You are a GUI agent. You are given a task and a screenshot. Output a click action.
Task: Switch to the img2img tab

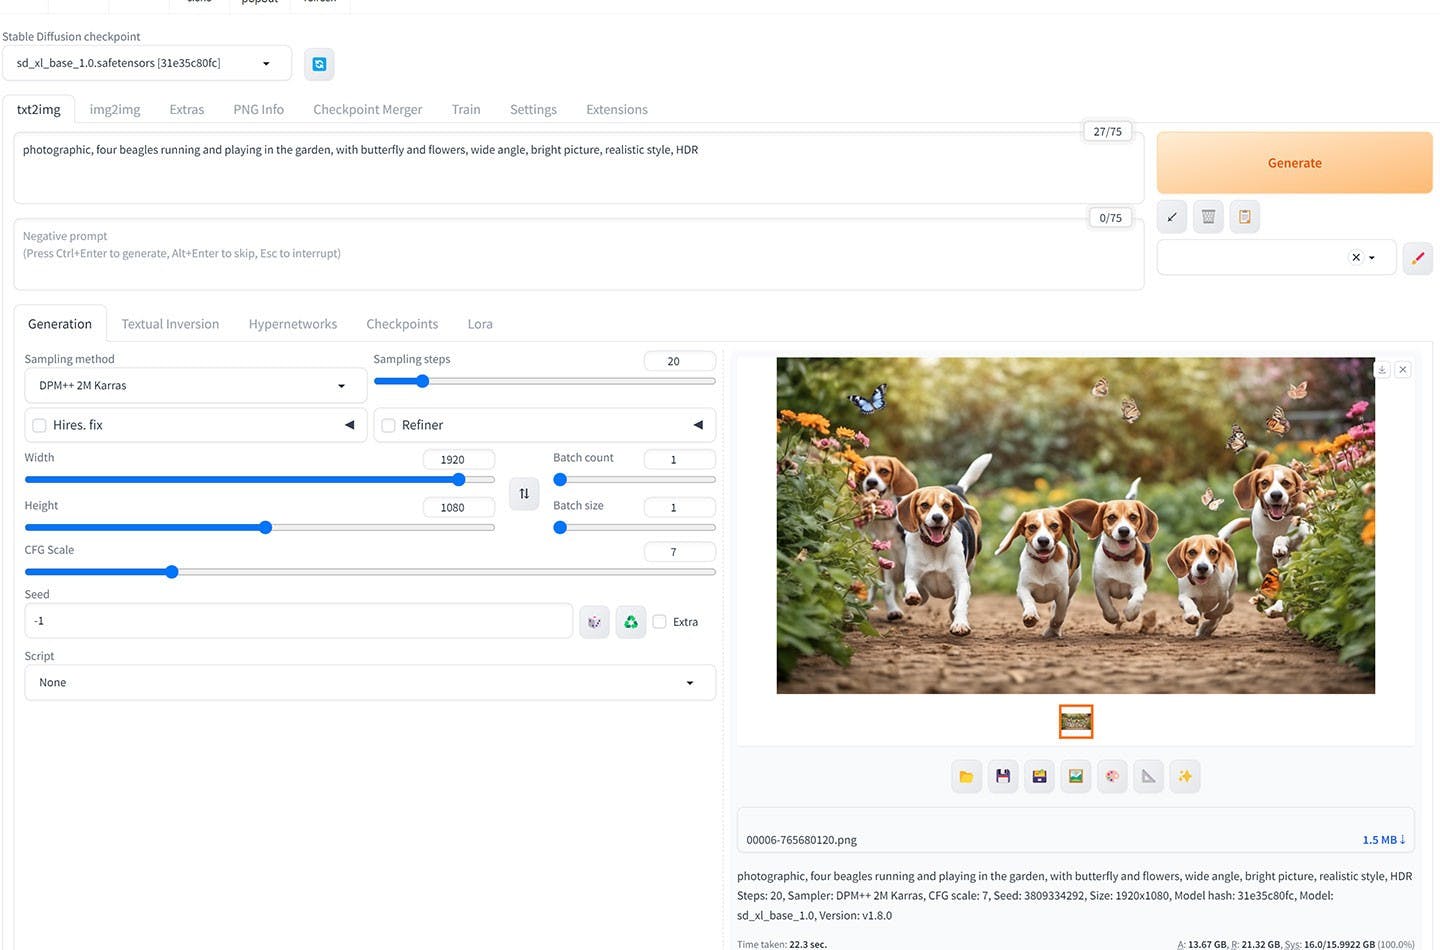[x=115, y=110]
